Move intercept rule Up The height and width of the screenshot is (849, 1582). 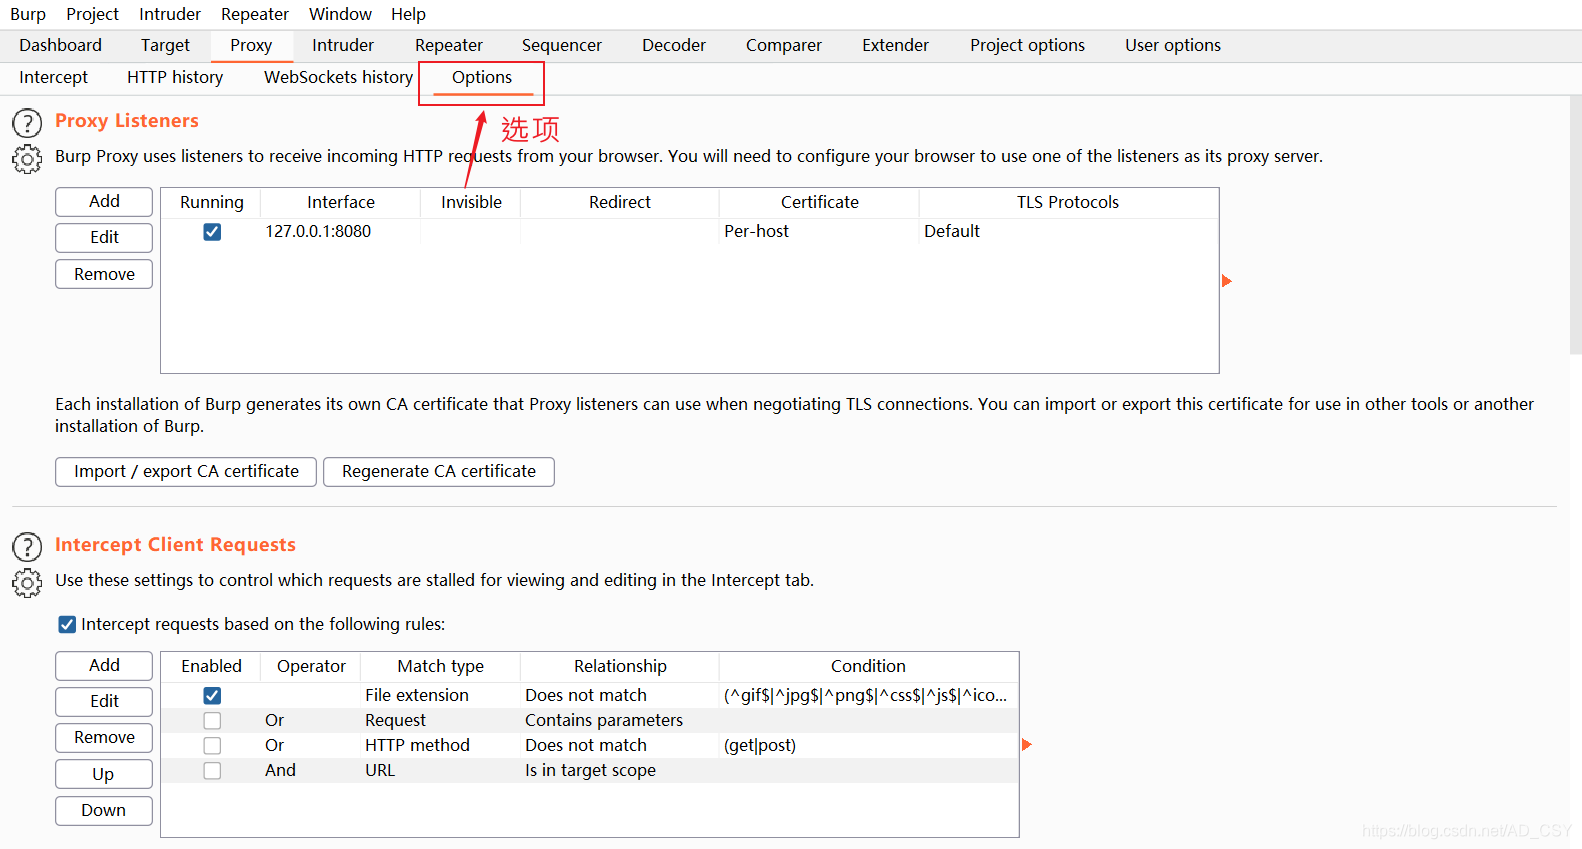[x=104, y=774]
